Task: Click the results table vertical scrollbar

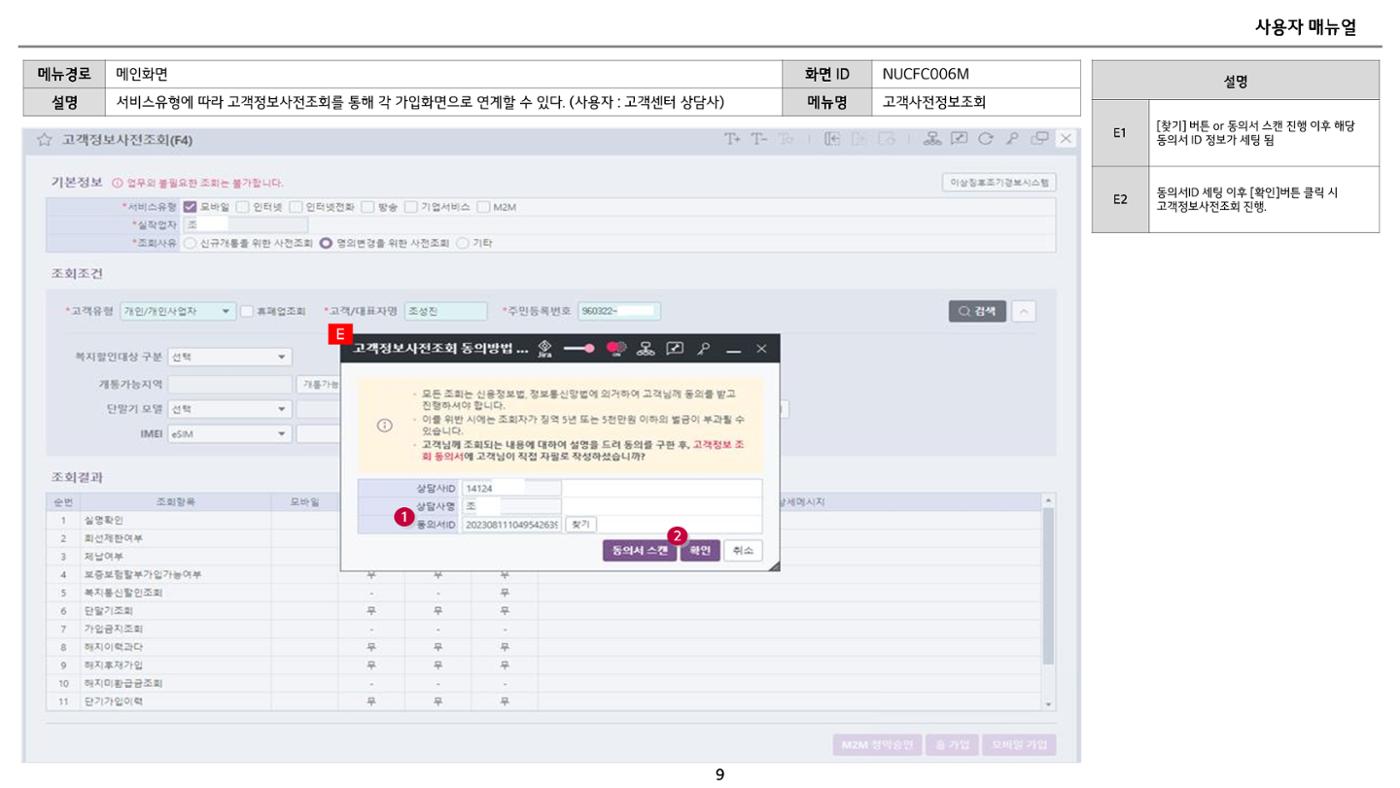Action: tap(1048, 602)
